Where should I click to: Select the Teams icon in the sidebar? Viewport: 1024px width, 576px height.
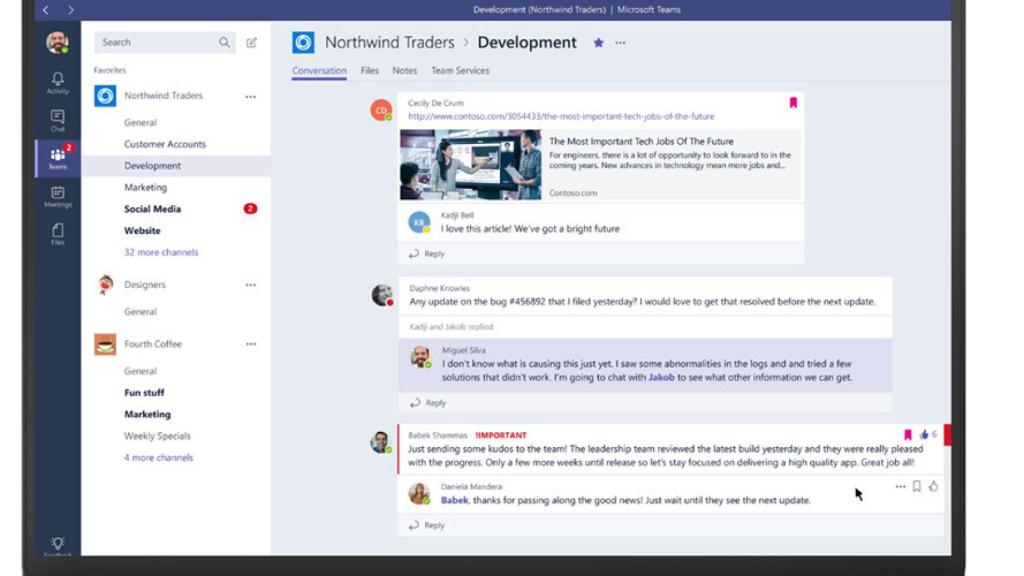pyautogui.click(x=57, y=158)
